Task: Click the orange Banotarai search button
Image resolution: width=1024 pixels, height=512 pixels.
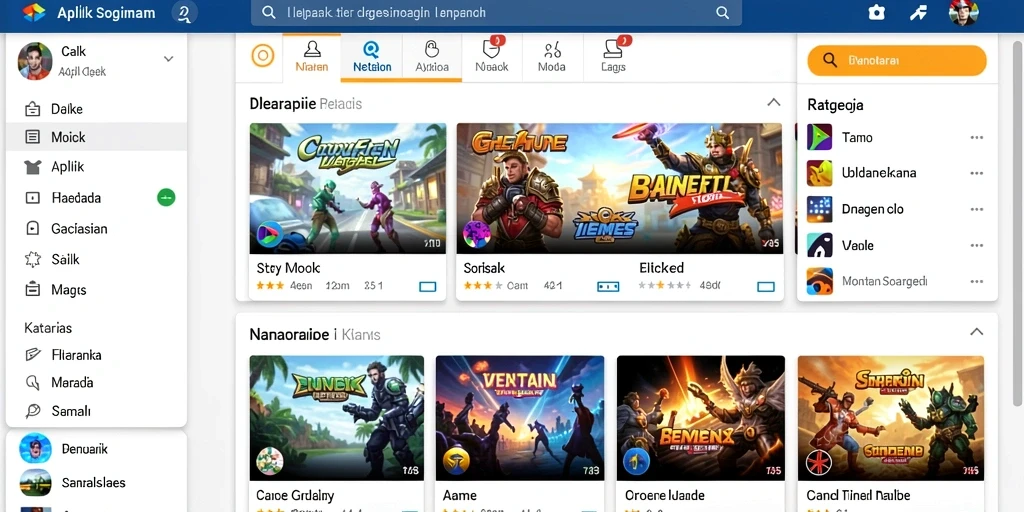Action: click(897, 61)
